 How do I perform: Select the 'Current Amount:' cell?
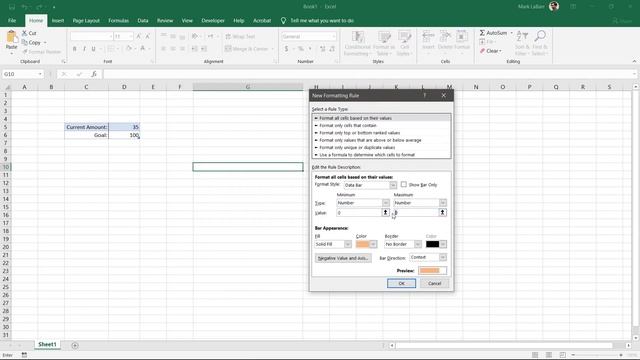click(x=87, y=127)
